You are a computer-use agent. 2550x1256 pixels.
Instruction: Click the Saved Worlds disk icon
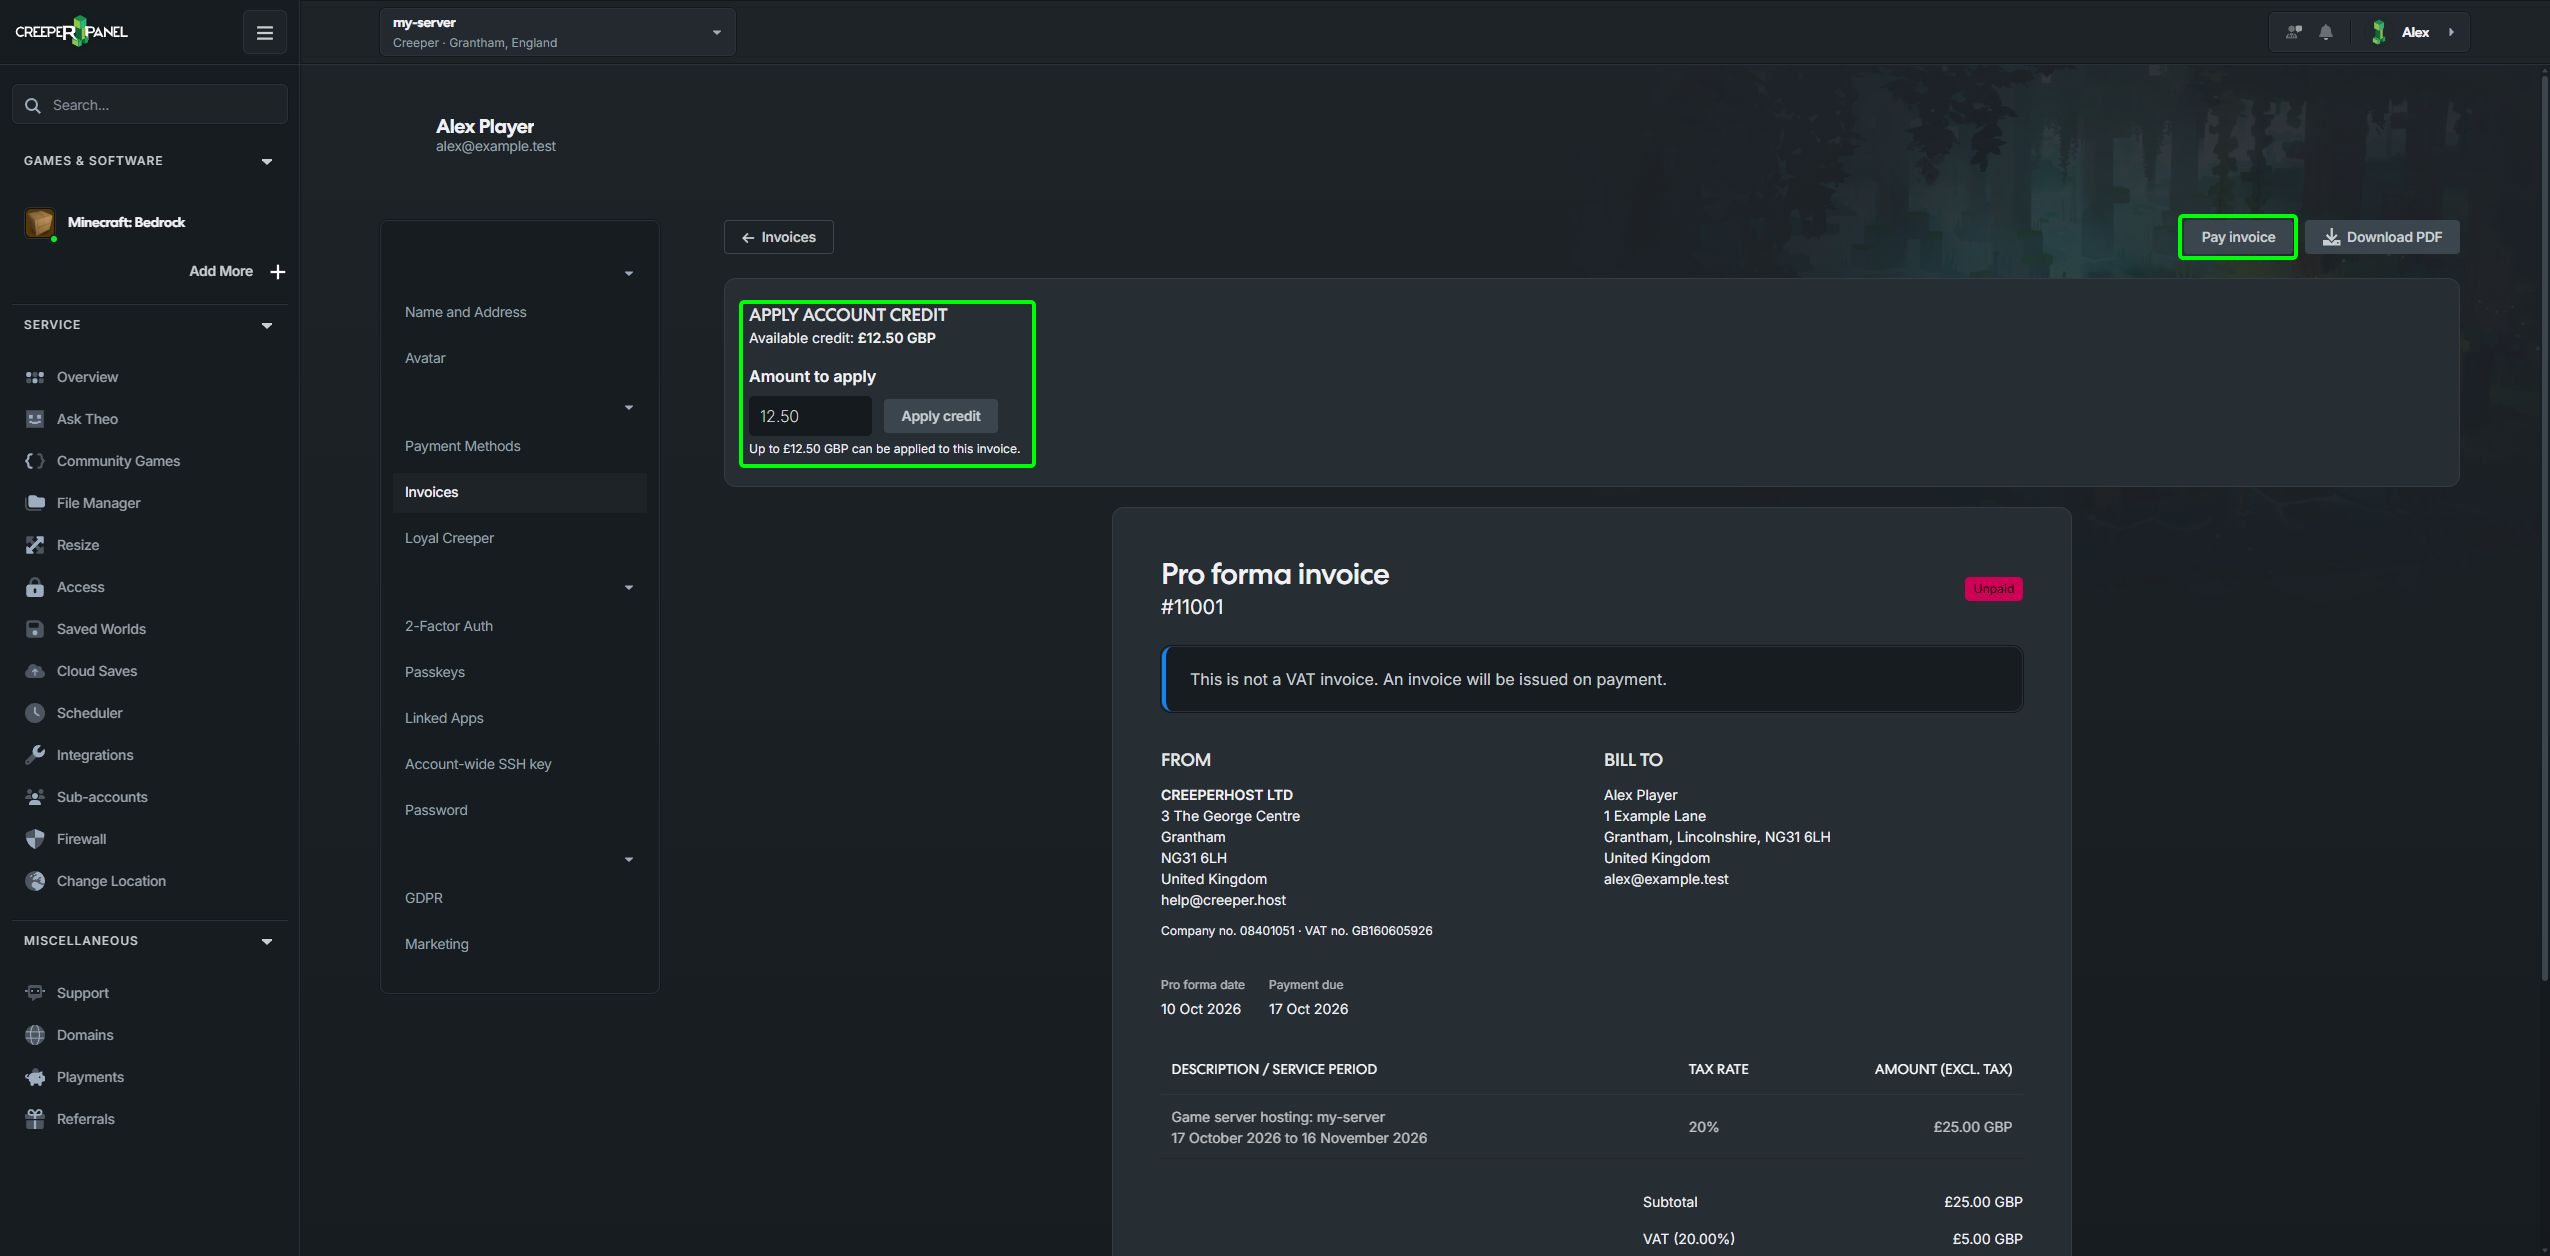pos(35,629)
